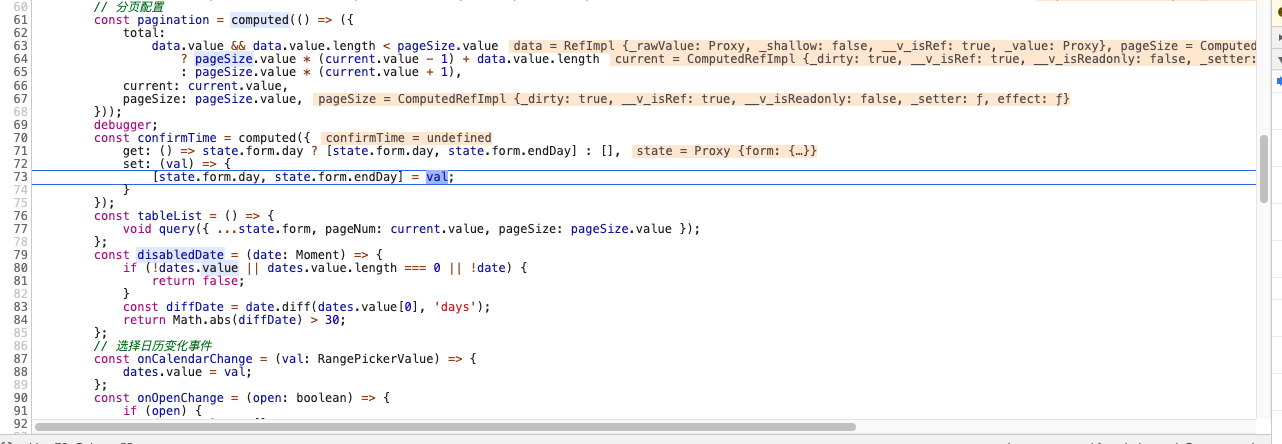The width and height of the screenshot is (1282, 444).
Task: Toggle a breakpoint on line number 71
Action: (20, 150)
